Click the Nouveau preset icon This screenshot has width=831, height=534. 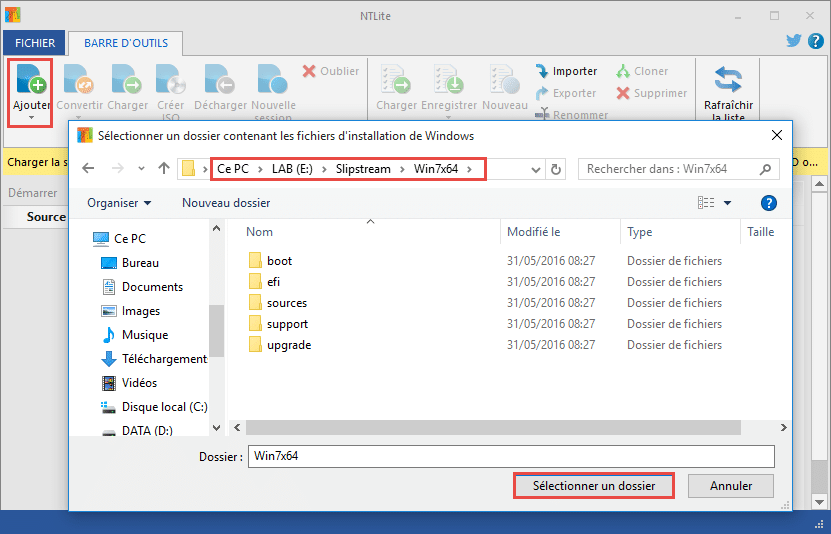tap(505, 79)
